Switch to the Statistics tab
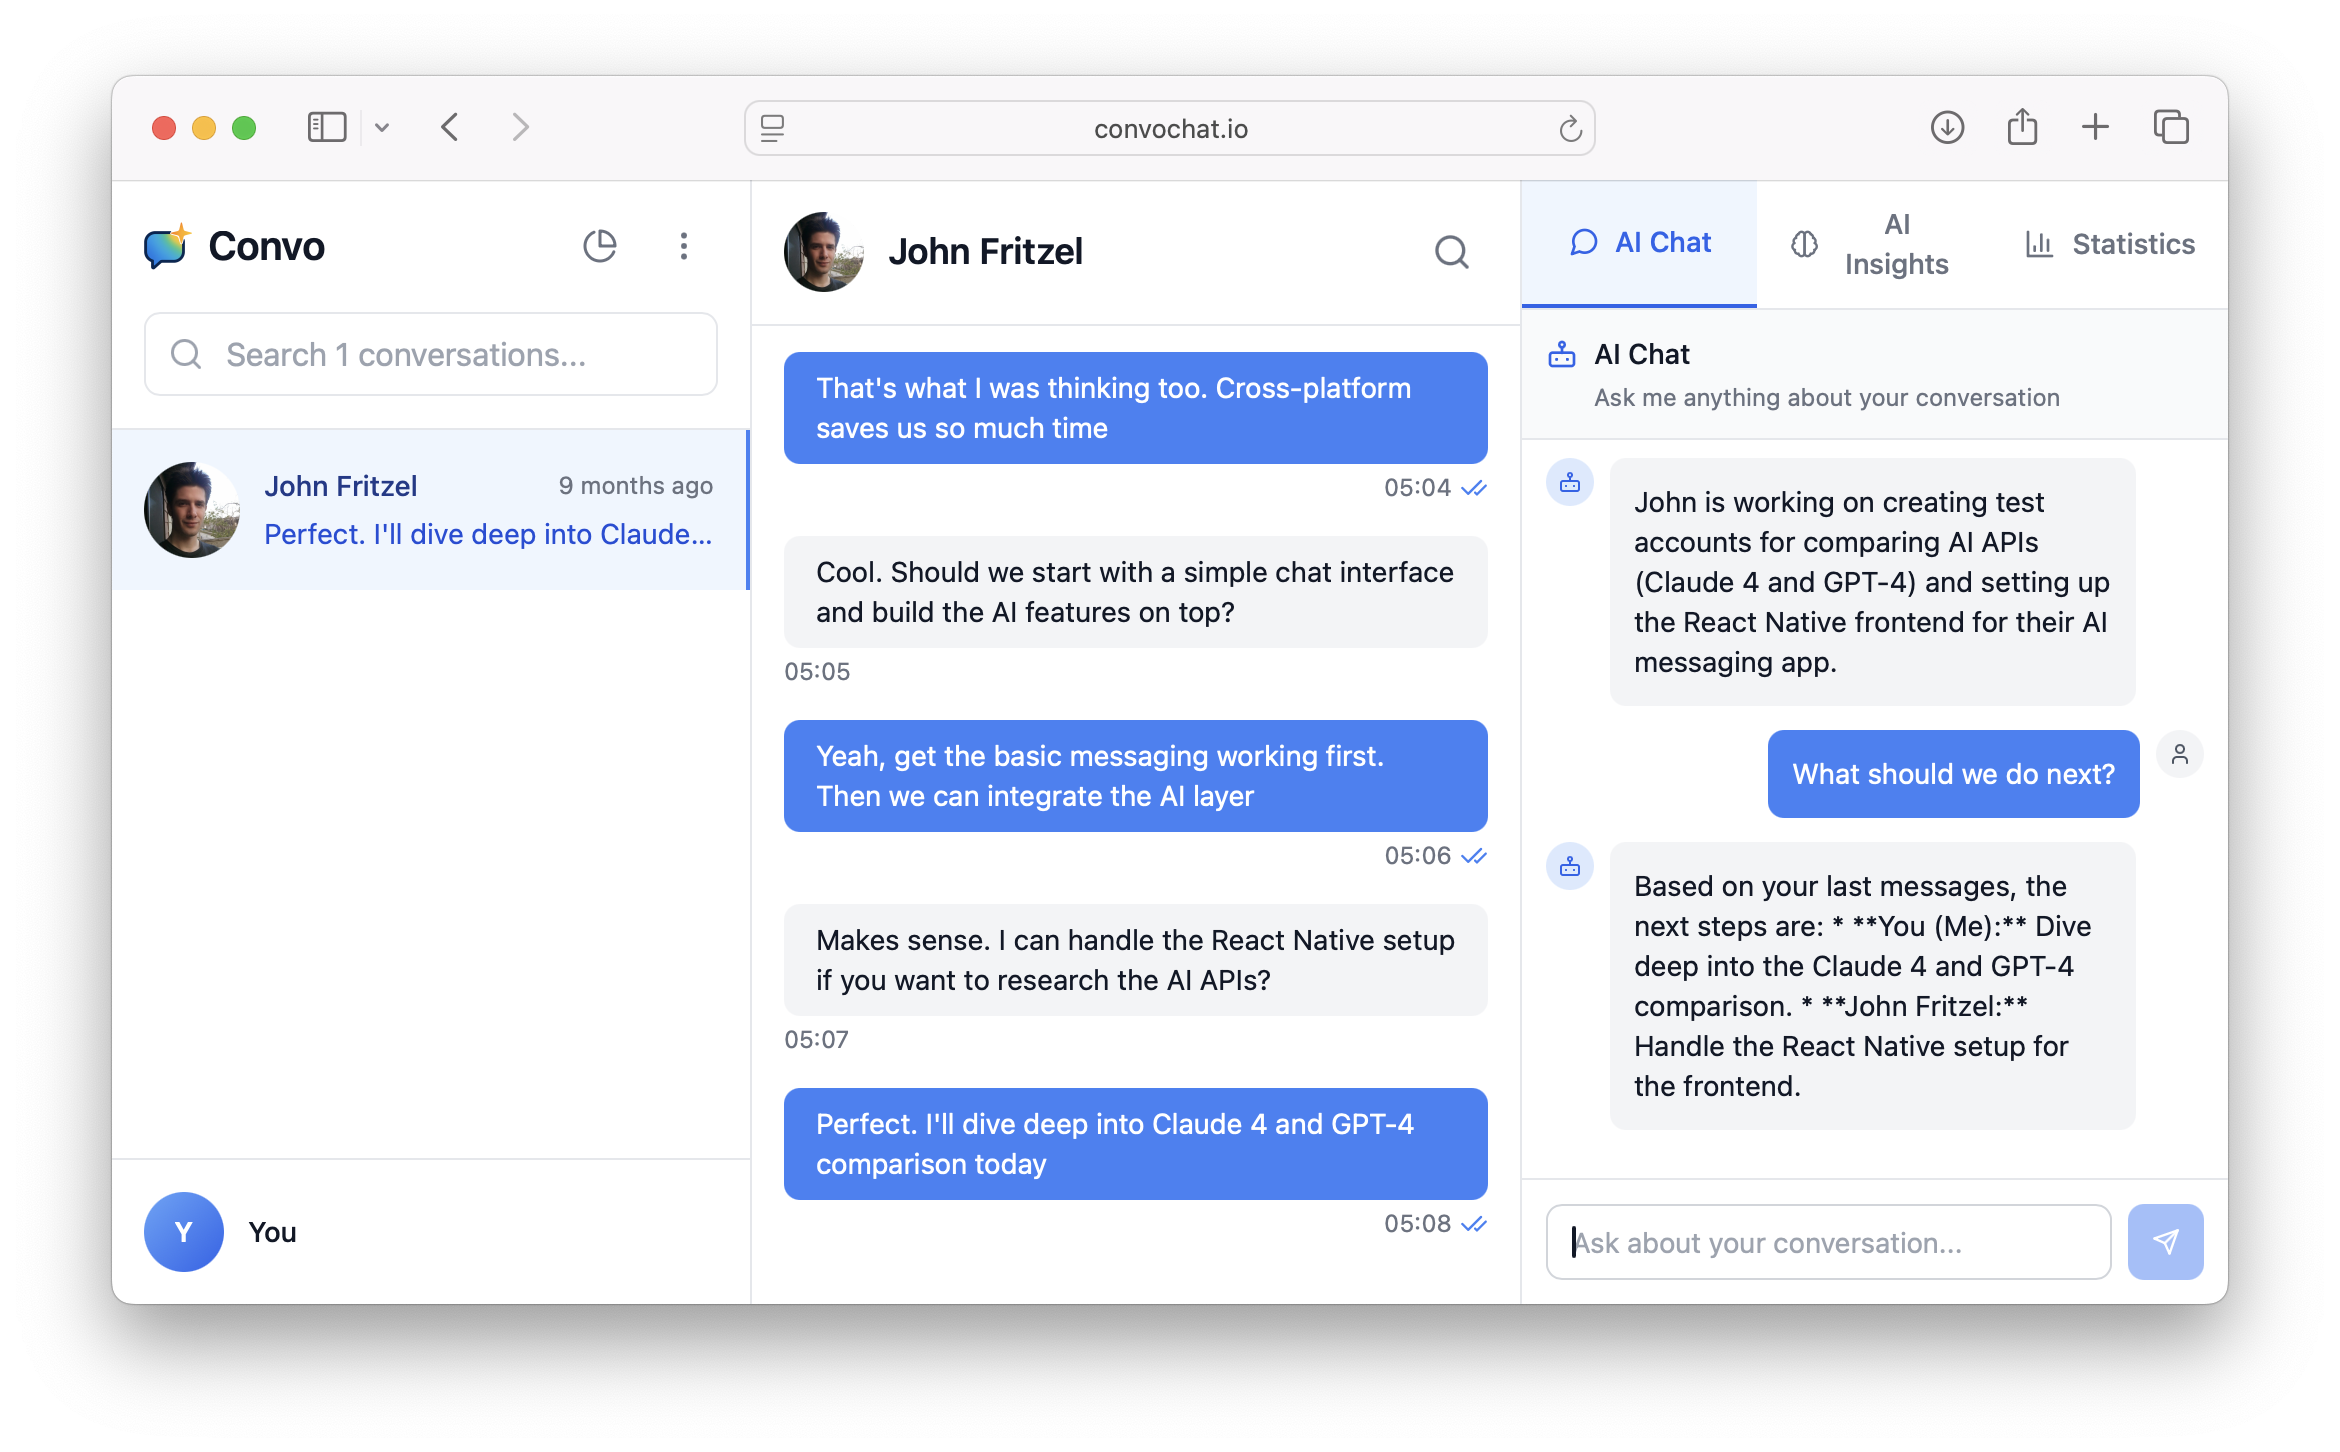The height and width of the screenshot is (1452, 2340). pyautogui.click(x=2132, y=243)
